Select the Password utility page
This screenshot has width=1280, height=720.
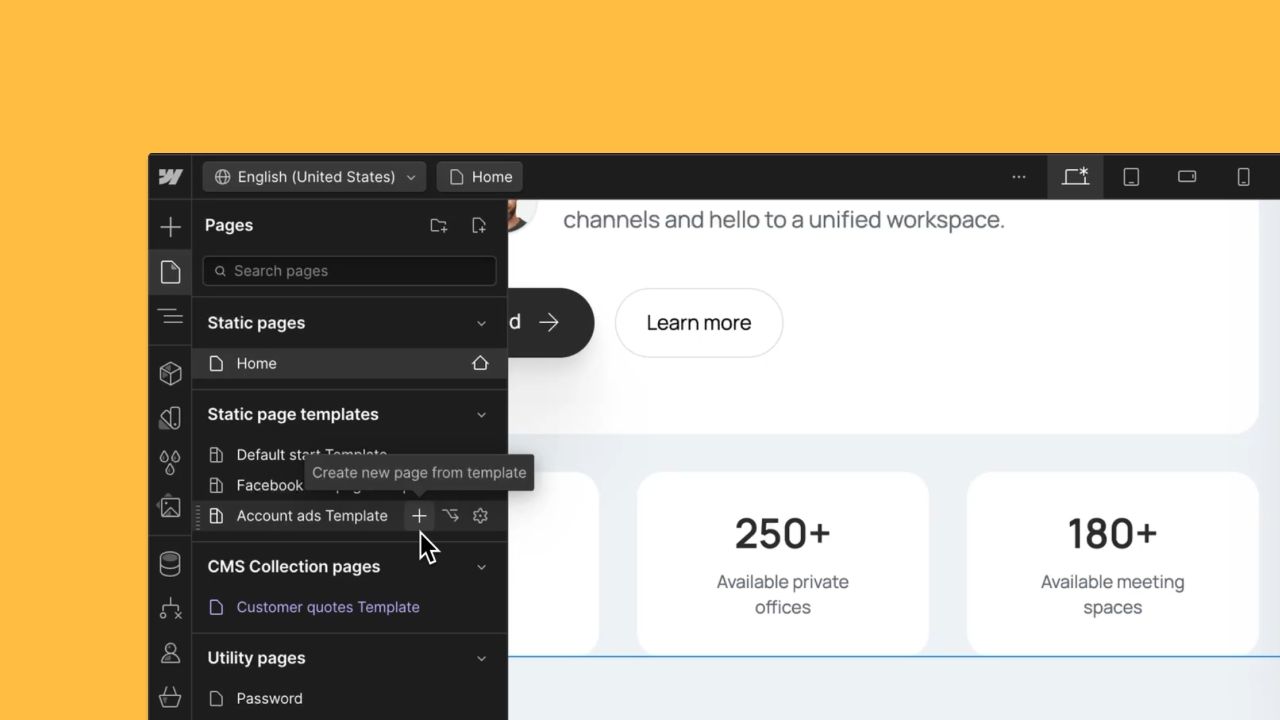(x=269, y=698)
